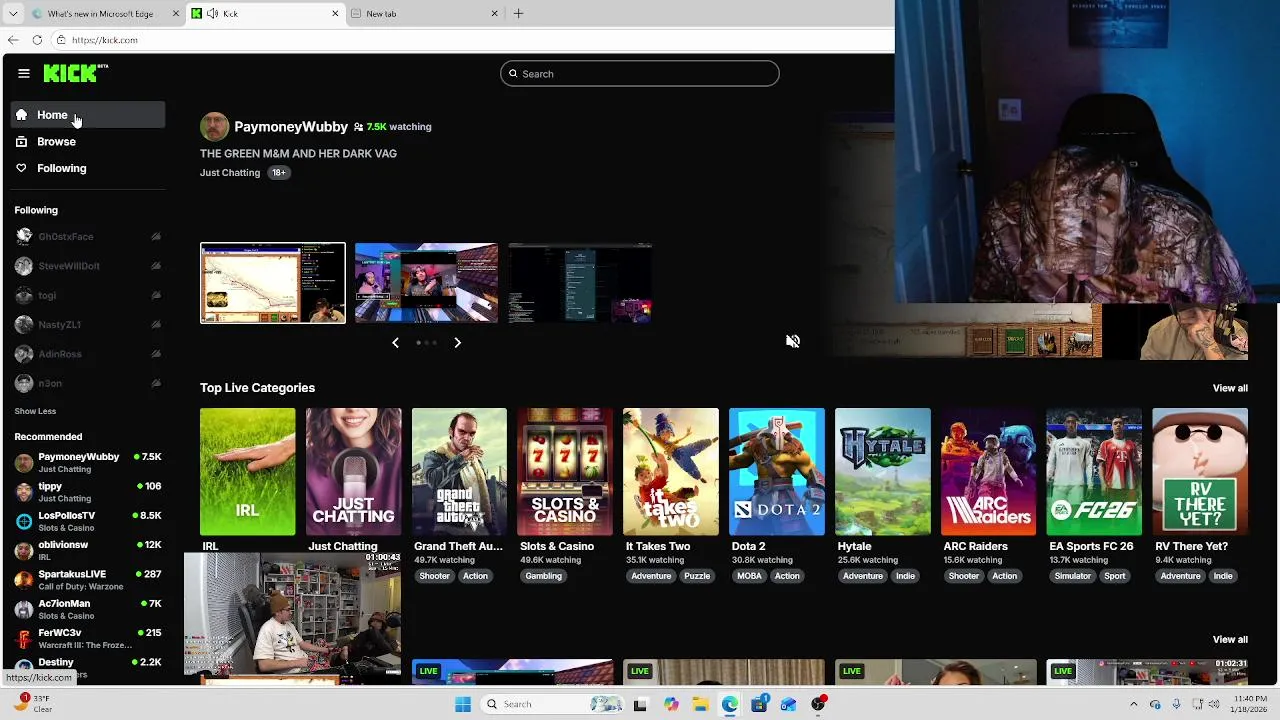Image resolution: width=1280 pixels, height=720 pixels.
Task: Open tippy recommended channel
Action: [88, 492]
